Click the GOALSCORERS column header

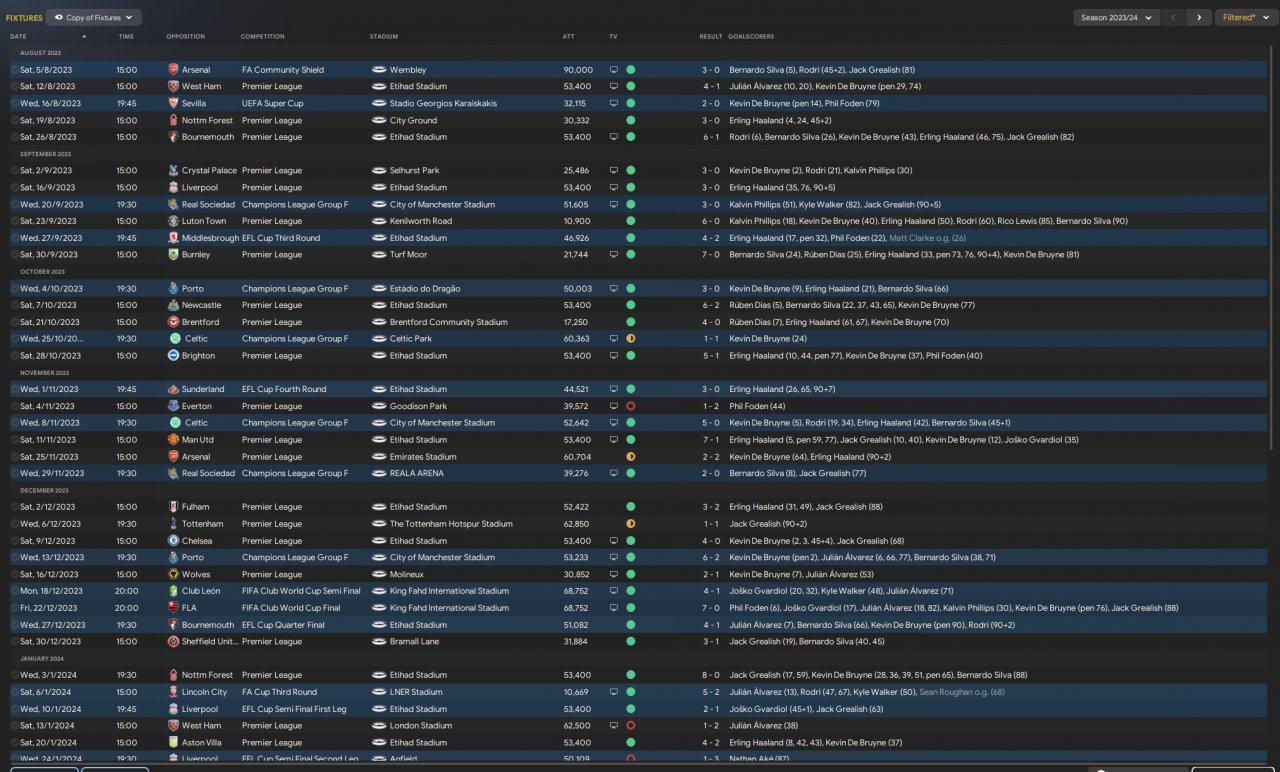(x=751, y=37)
